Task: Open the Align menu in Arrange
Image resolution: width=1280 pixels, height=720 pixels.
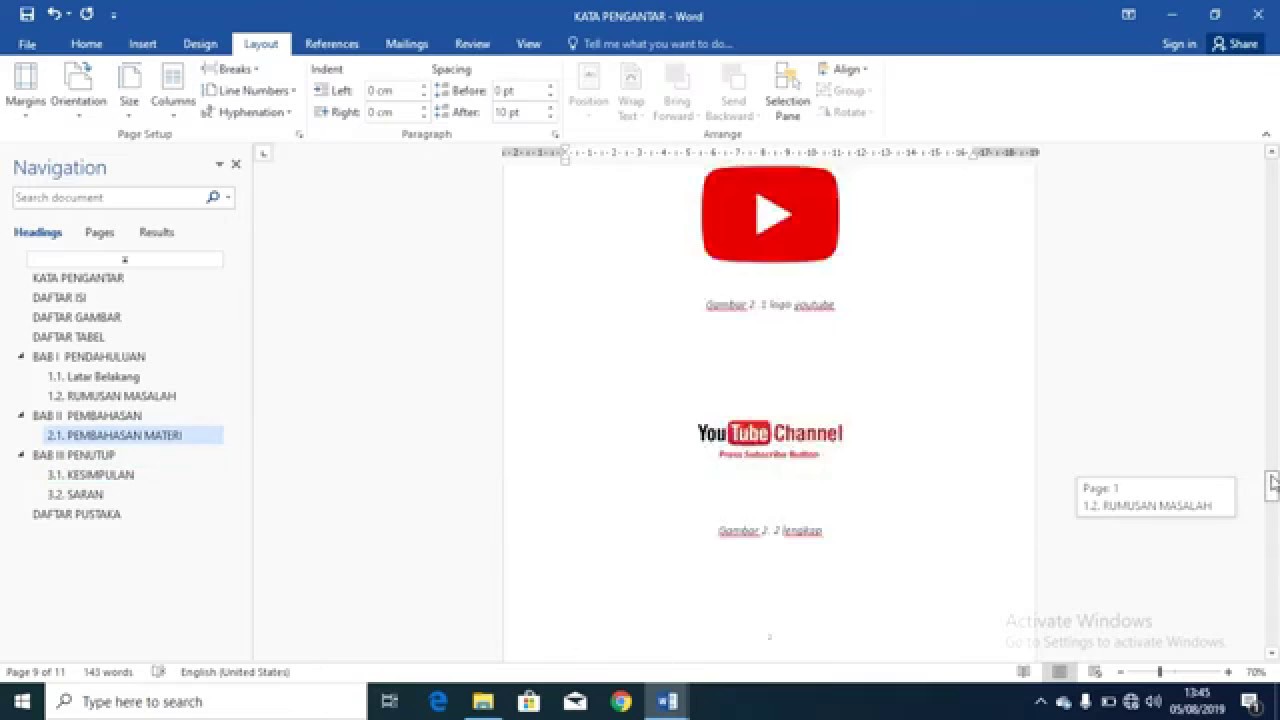Action: [843, 69]
